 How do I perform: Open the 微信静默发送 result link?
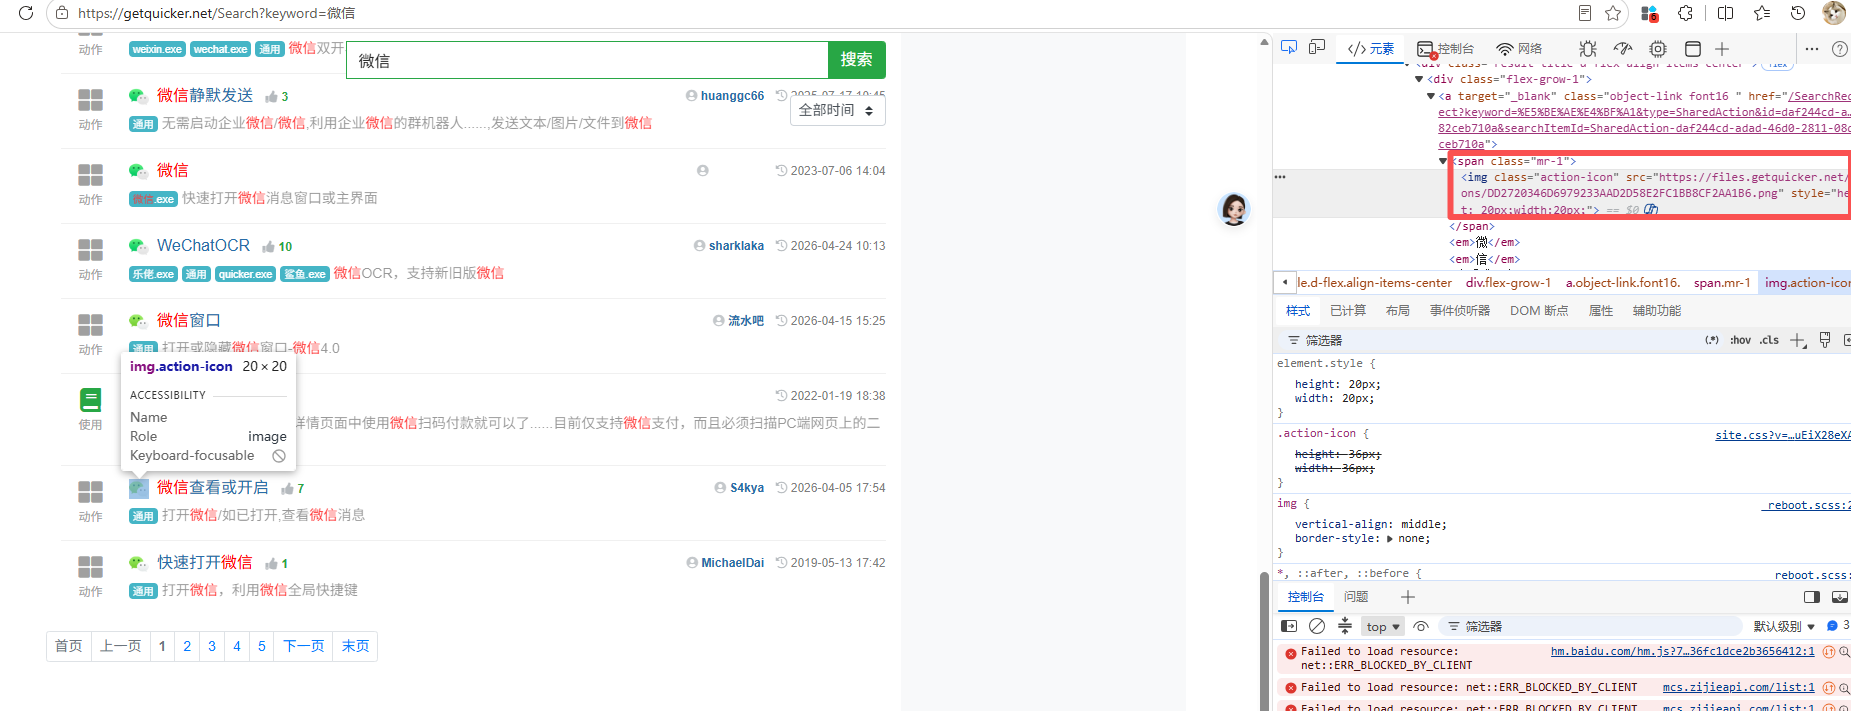pos(205,95)
